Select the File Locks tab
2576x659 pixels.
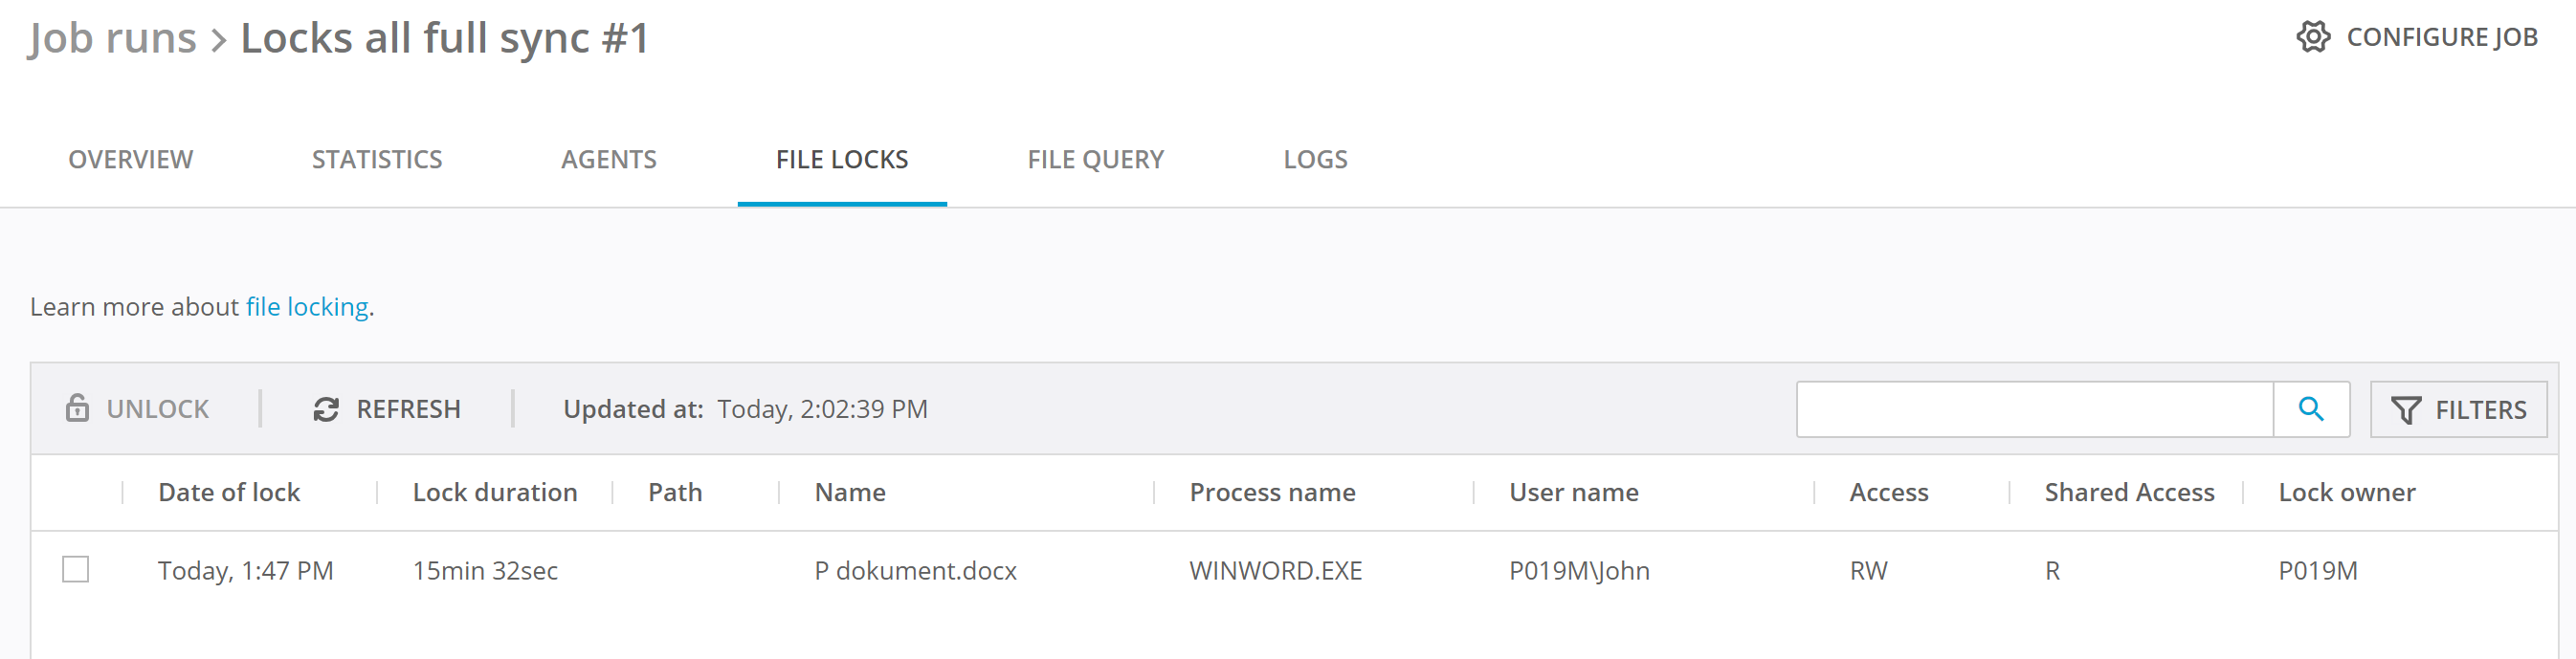point(841,160)
